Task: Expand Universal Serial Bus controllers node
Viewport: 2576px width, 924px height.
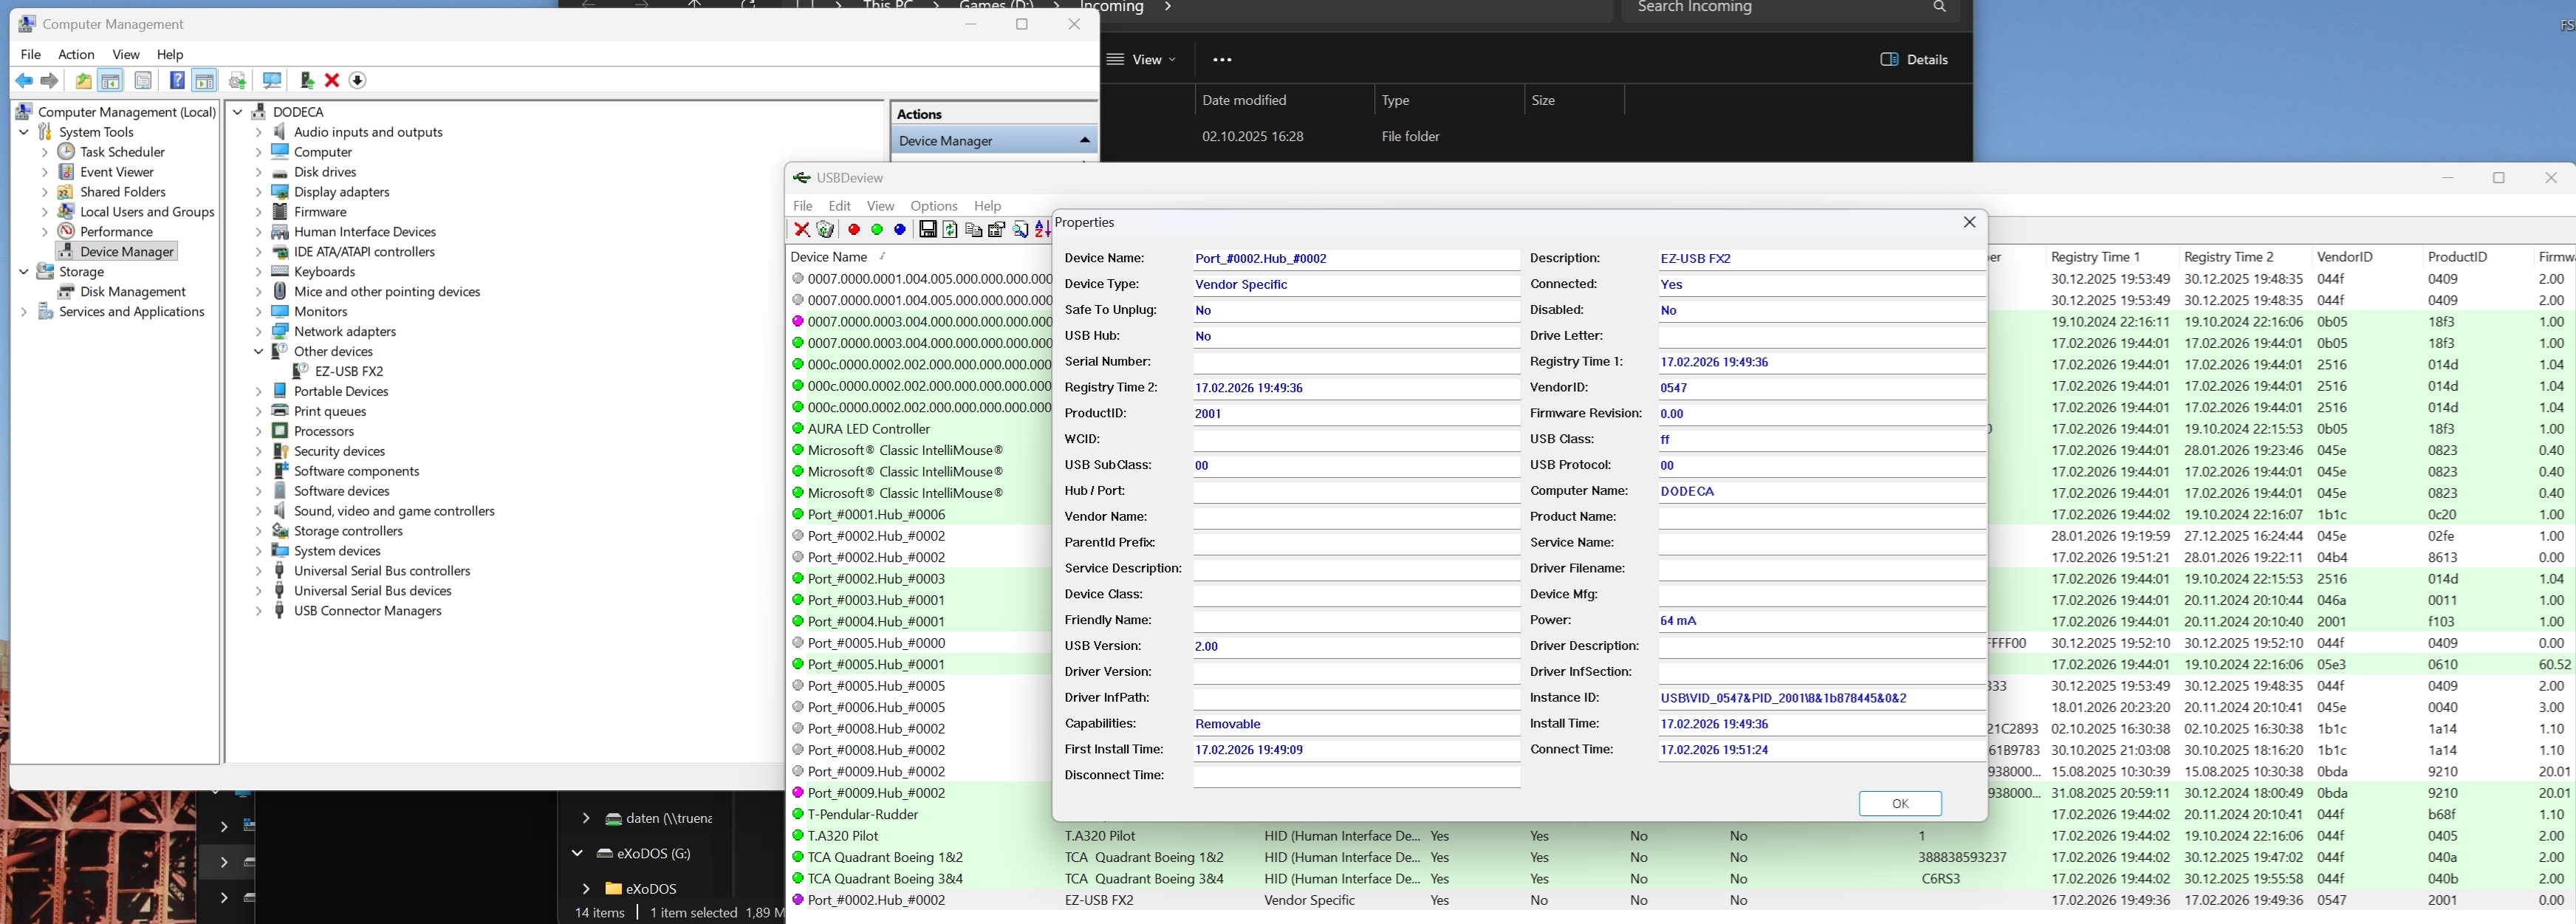Action: coord(258,571)
